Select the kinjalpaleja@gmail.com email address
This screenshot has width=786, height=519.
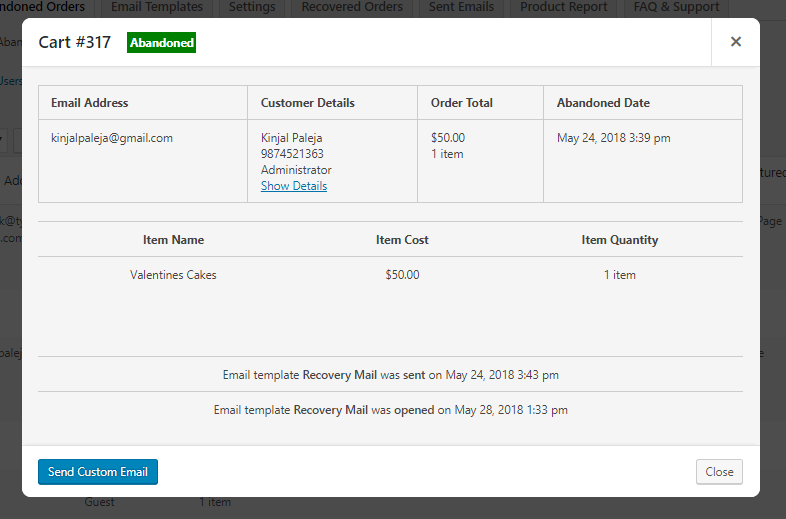click(112, 138)
